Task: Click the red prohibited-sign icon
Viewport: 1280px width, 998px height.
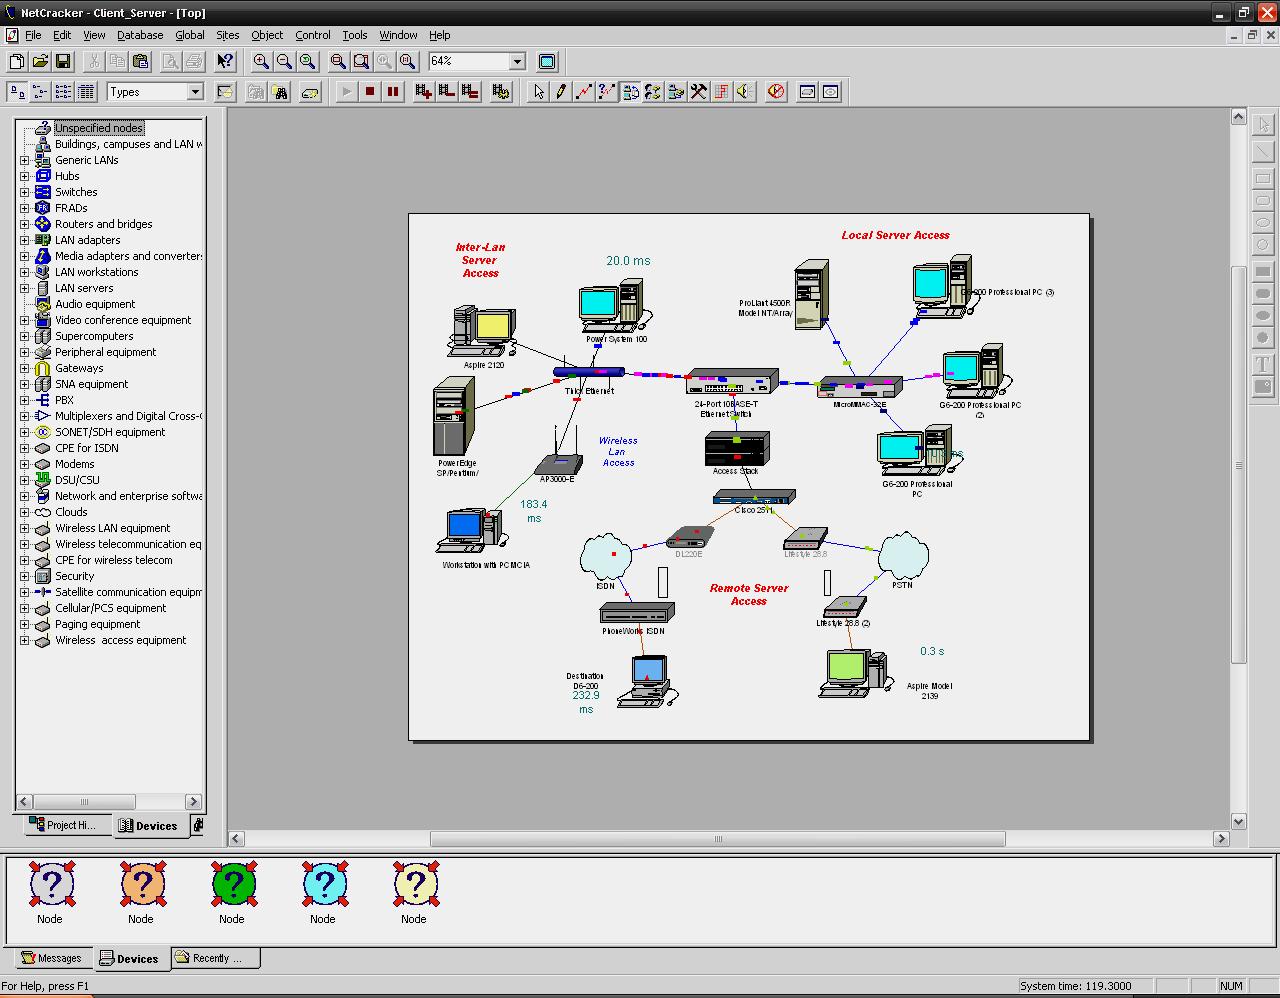Action: (x=777, y=92)
